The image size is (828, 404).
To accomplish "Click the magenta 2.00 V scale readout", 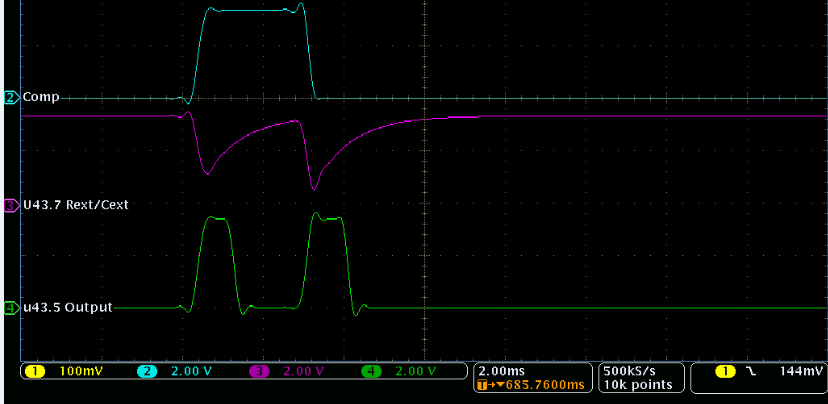I will [x=304, y=372].
